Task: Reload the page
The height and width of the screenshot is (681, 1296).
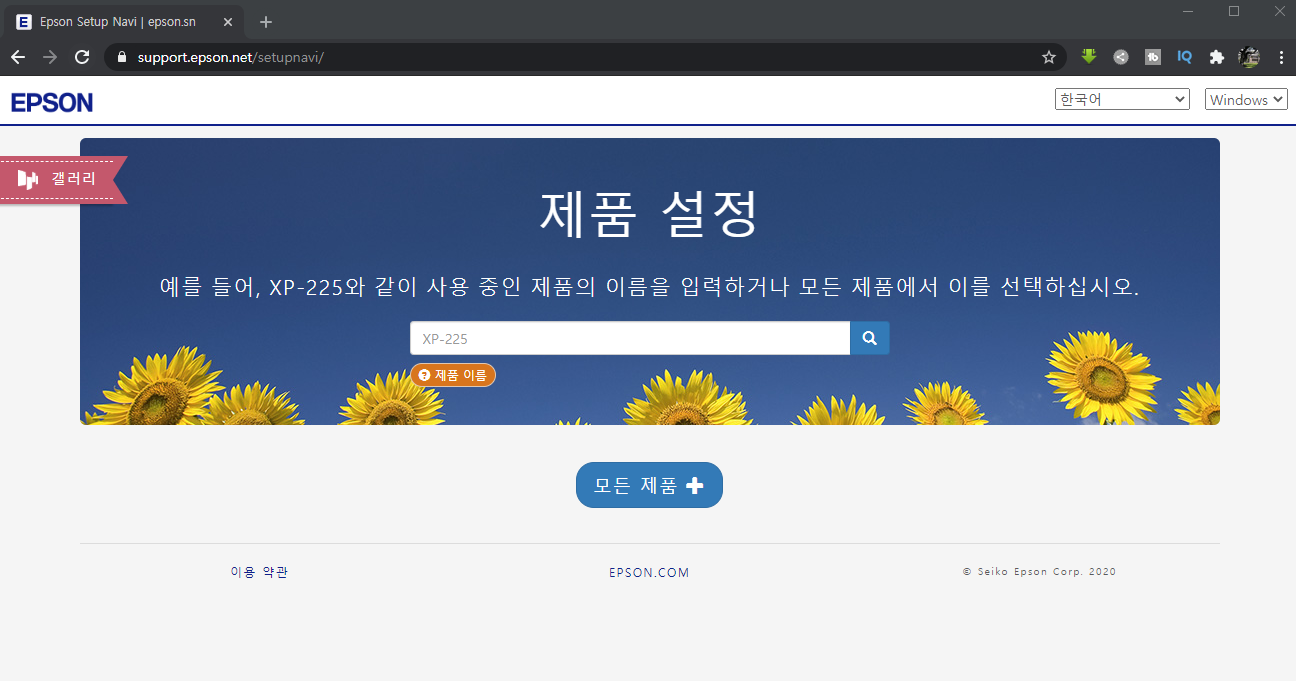Action: pyautogui.click(x=82, y=57)
